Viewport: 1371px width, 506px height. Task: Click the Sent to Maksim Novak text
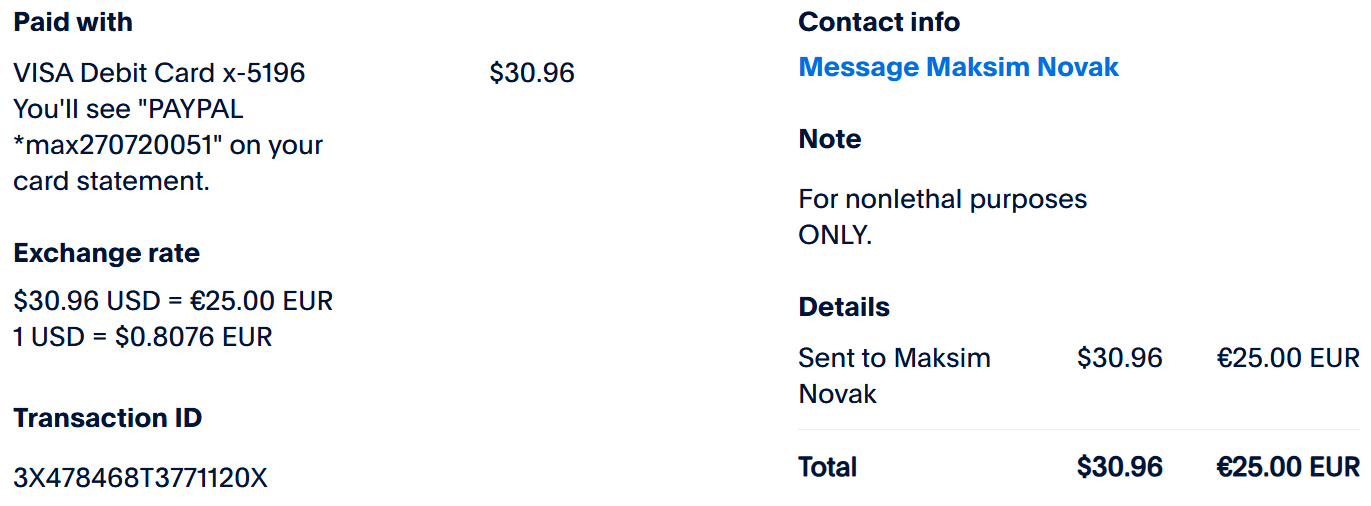(894, 375)
